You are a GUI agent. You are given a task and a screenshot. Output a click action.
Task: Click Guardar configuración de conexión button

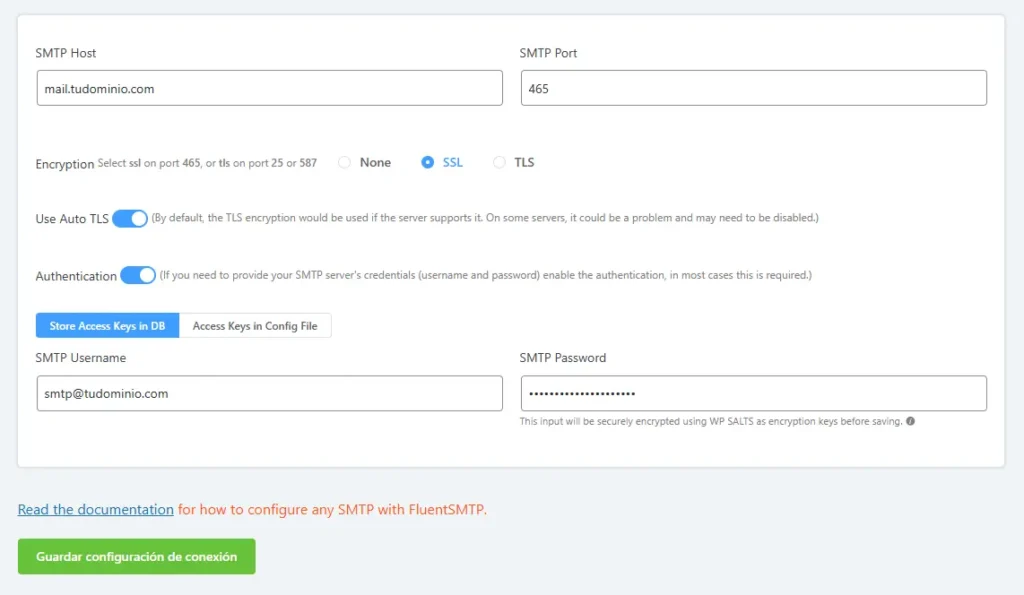click(136, 556)
